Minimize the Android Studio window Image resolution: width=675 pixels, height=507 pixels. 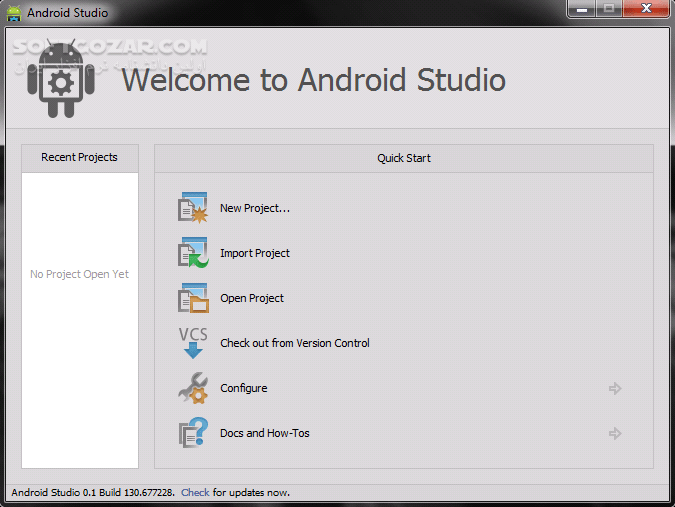(x=582, y=9)
